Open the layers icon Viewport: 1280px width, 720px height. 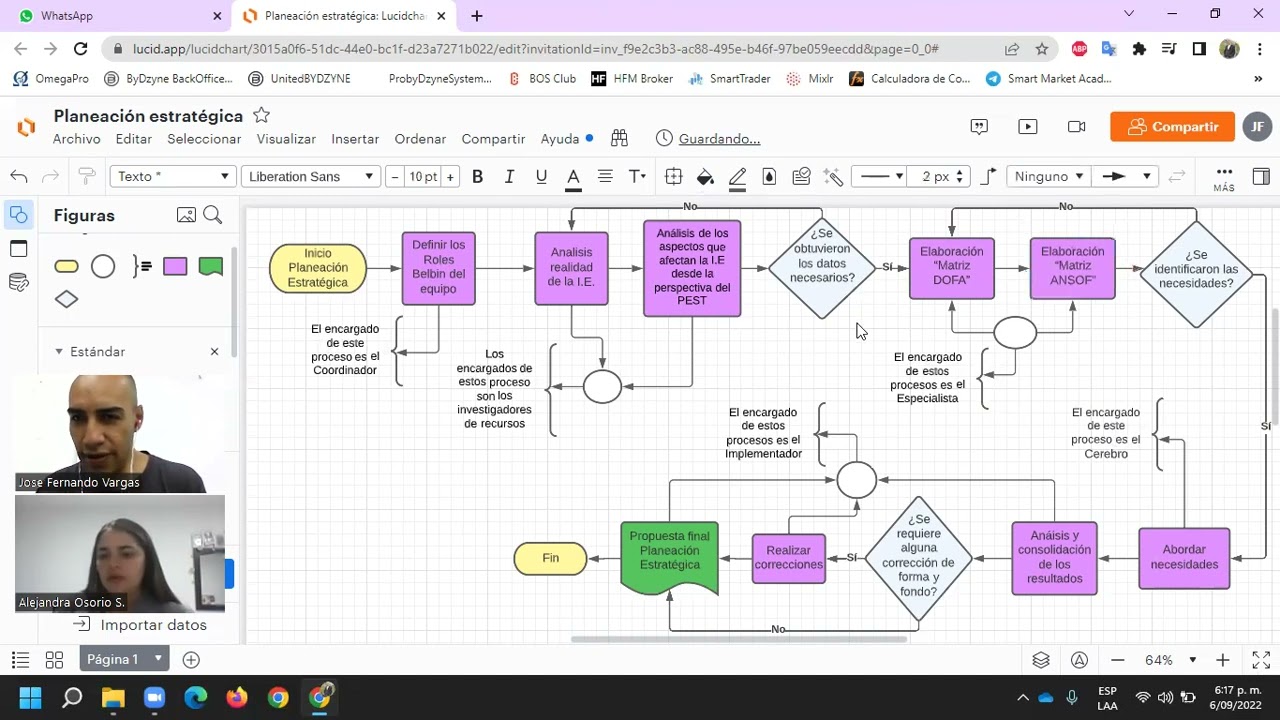tap(1041, 660)
